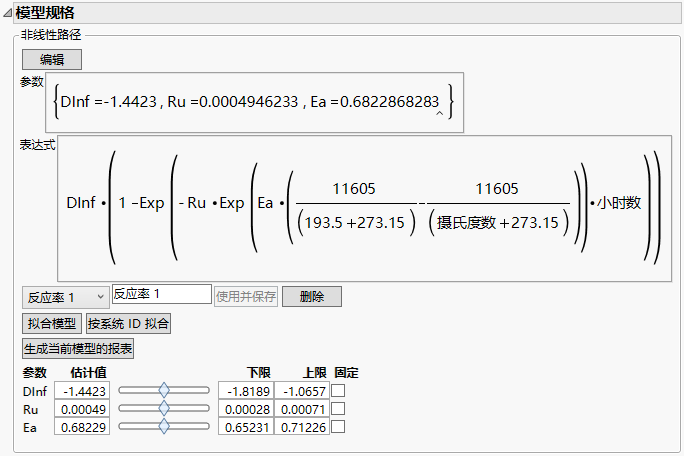Viewport: 684px width, 456px height.
Task: Click the DInf term at start of expression
Action: (x=81, y=203)
